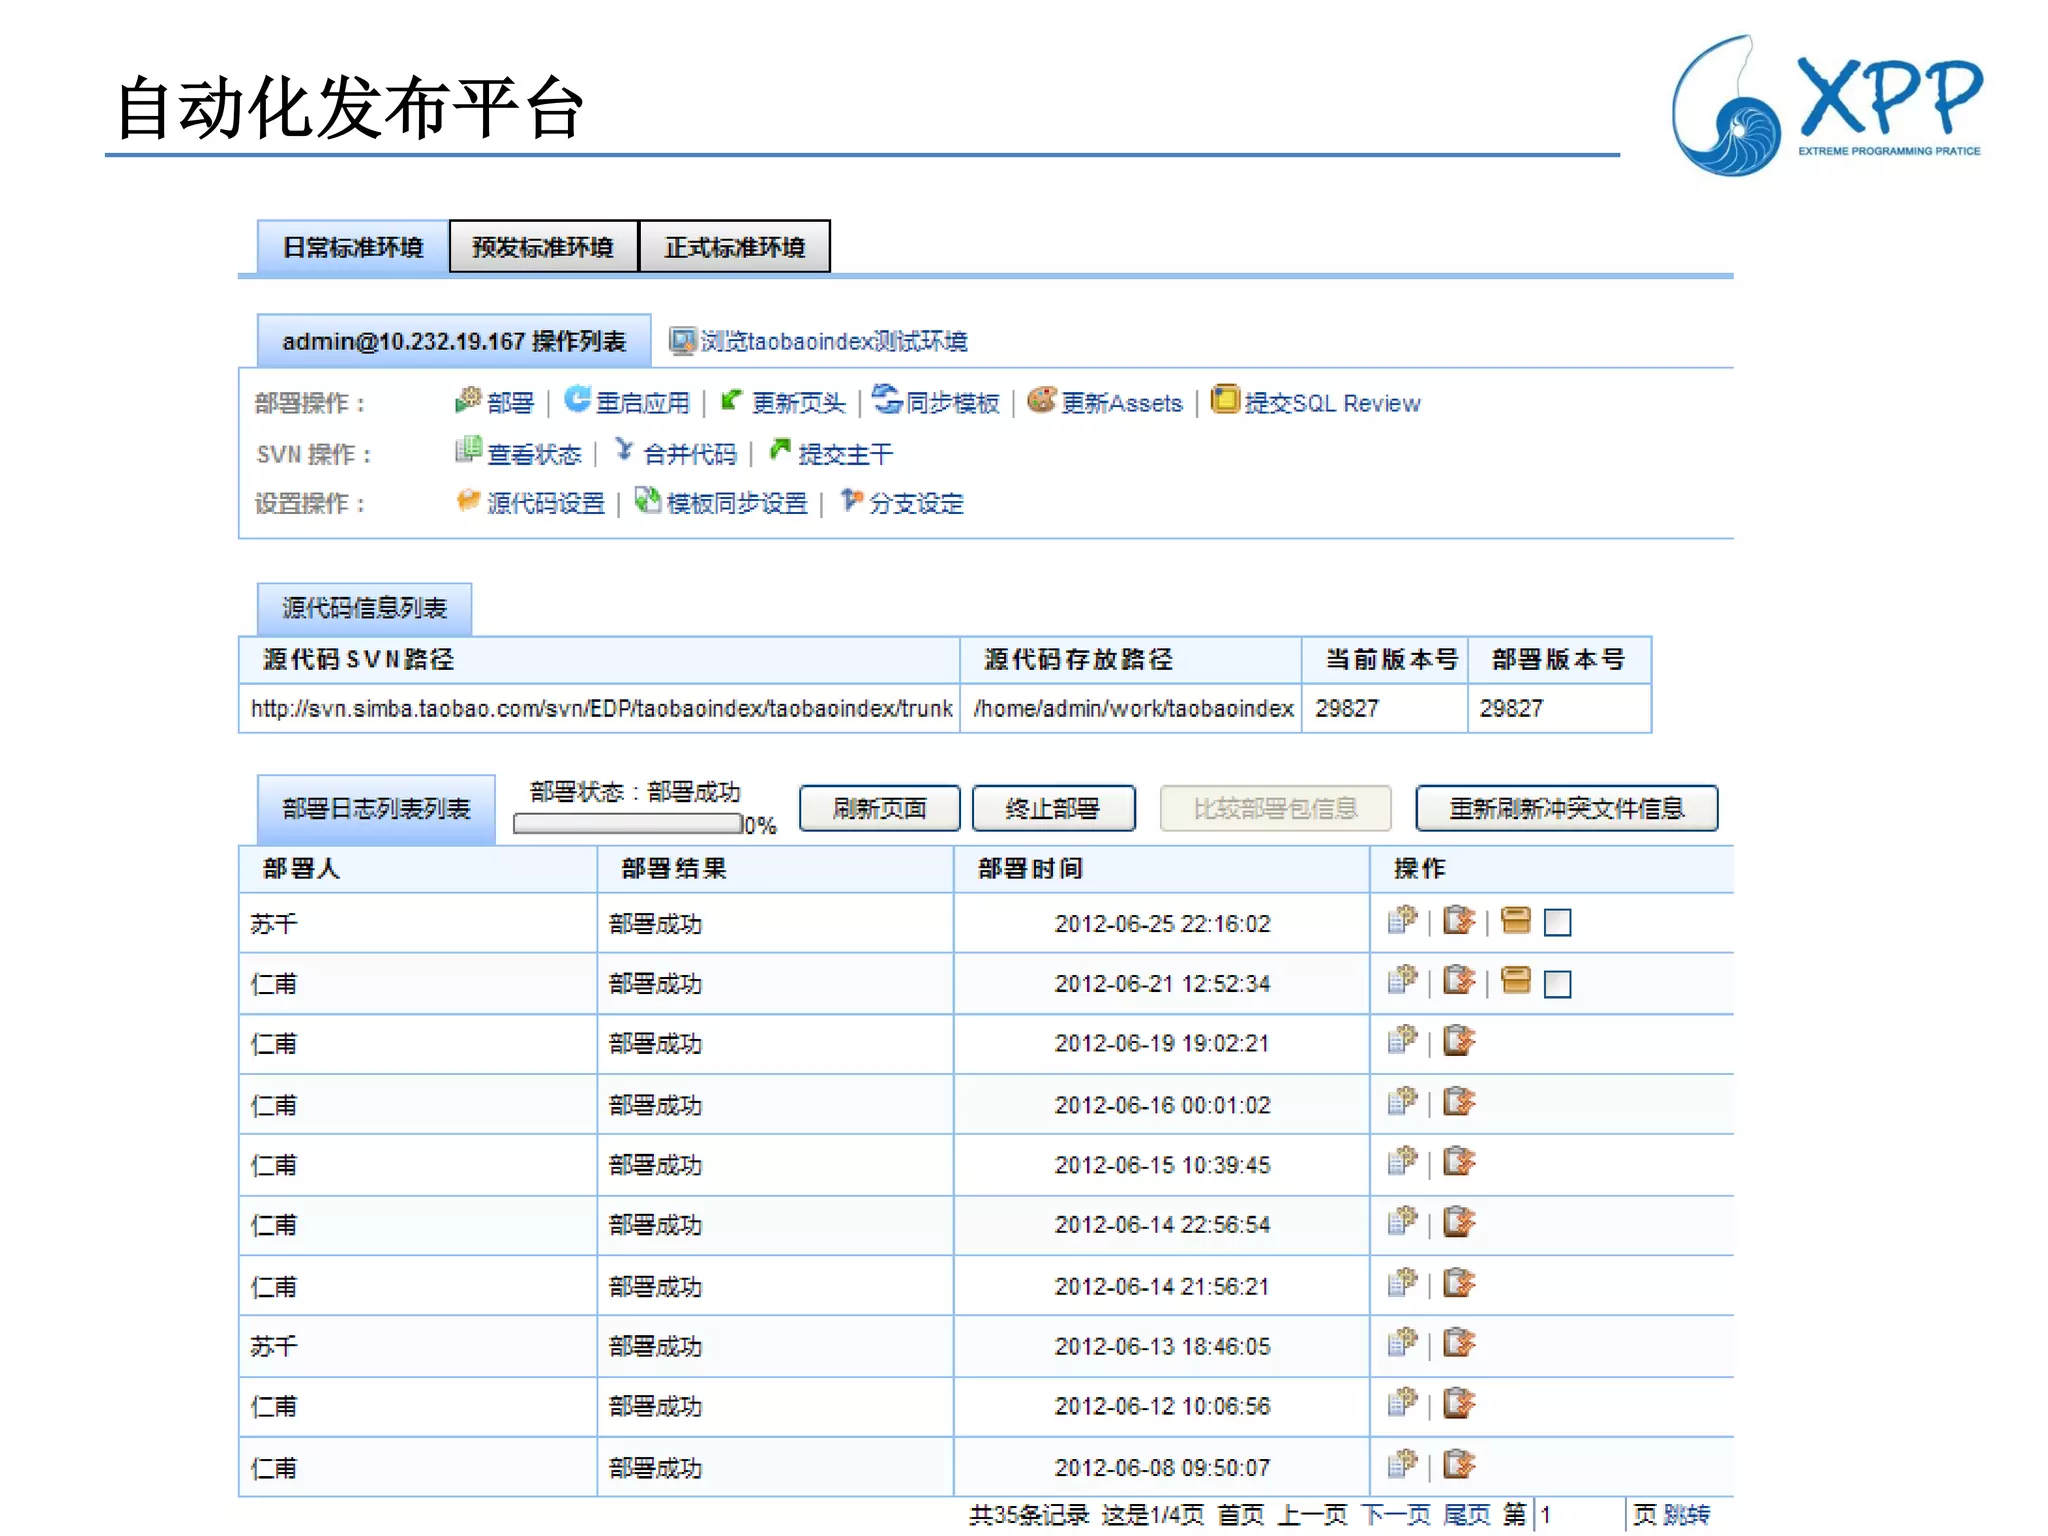Screen dimensions: 2048x1536
Task: Click the 上一页 pagination text
Action: point(1313,1515)
